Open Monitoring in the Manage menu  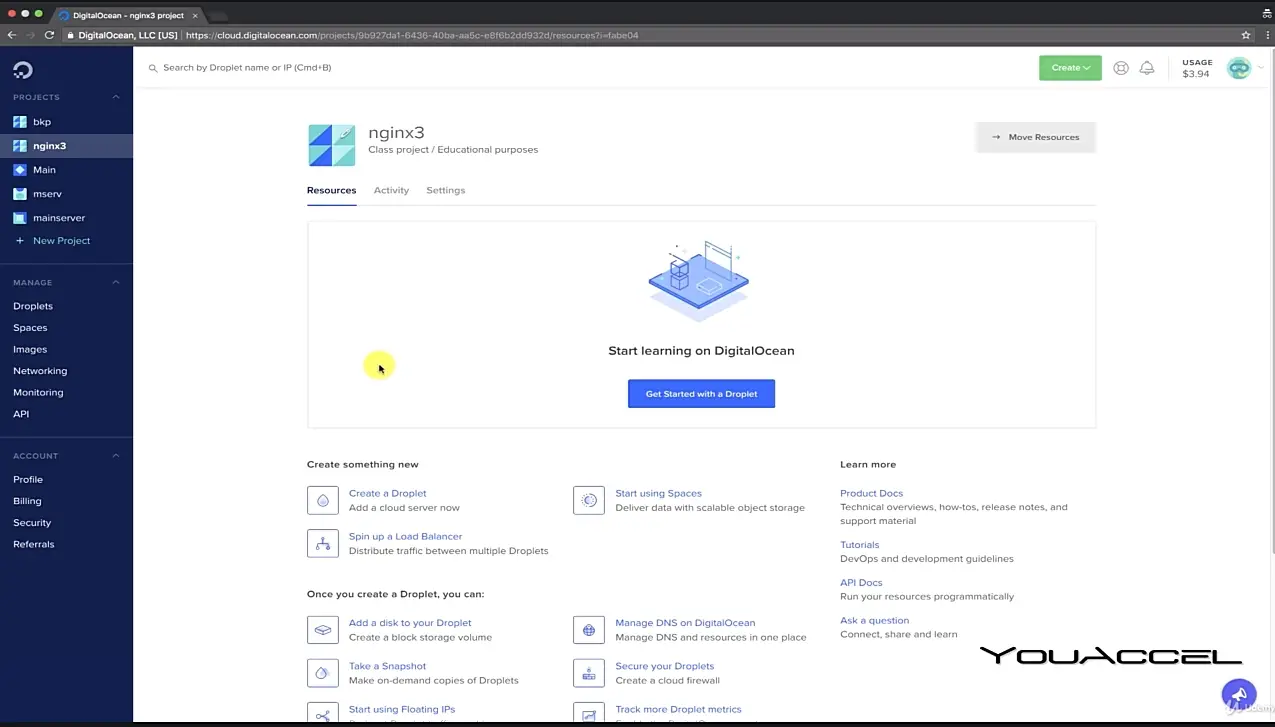click(38, 393)
